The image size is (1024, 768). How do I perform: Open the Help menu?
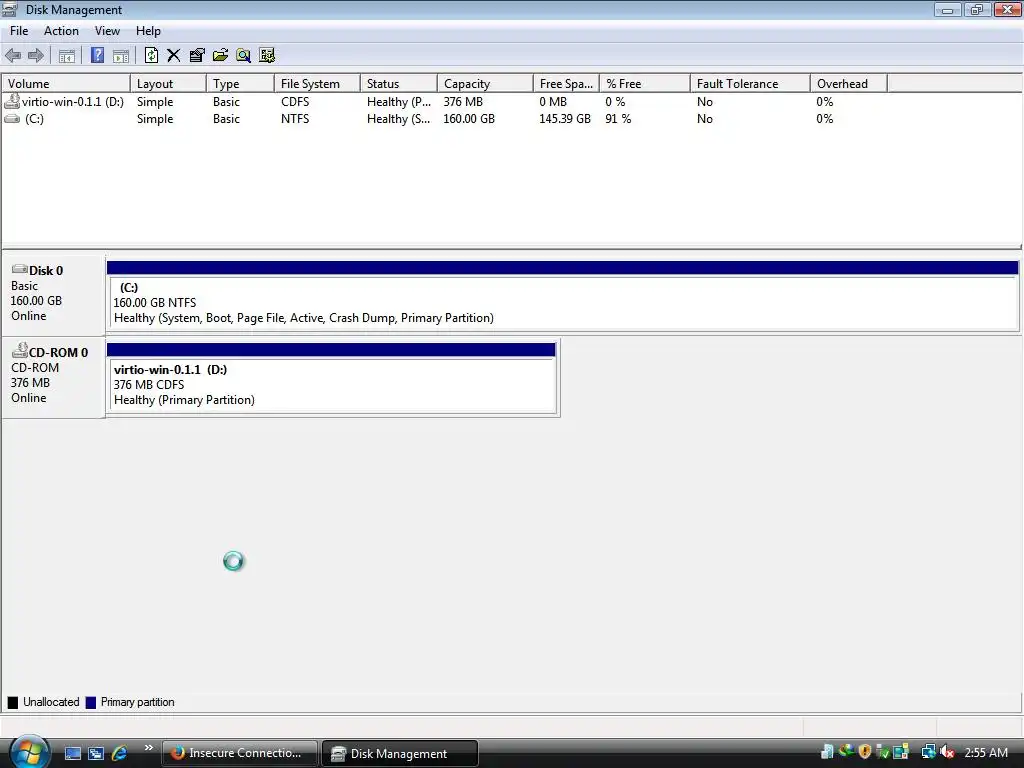(x=148, y=31)
